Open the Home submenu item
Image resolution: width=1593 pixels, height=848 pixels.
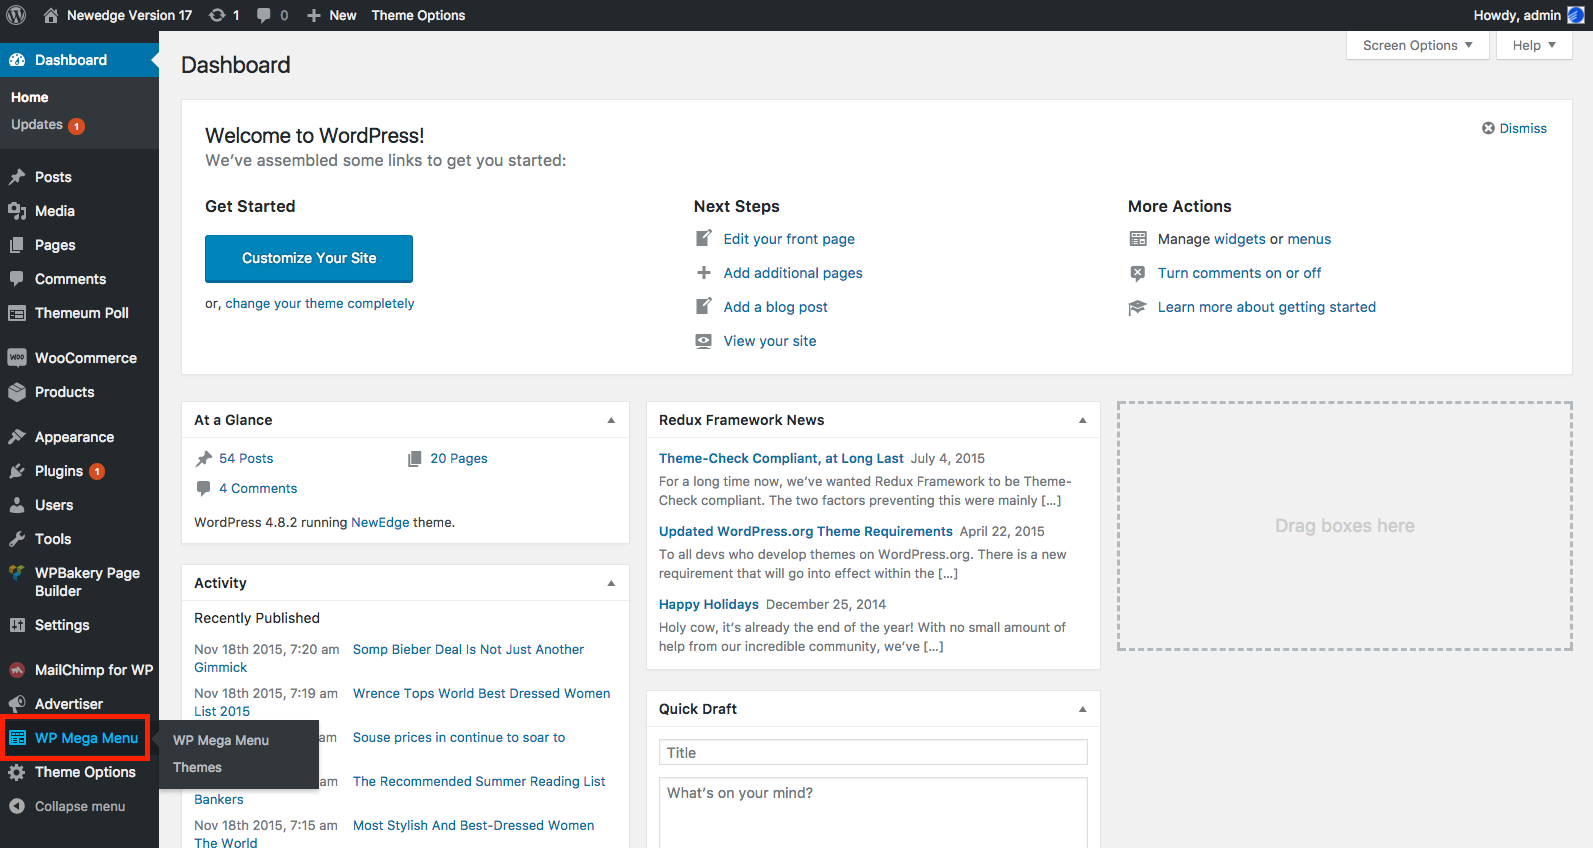[30, 97]
